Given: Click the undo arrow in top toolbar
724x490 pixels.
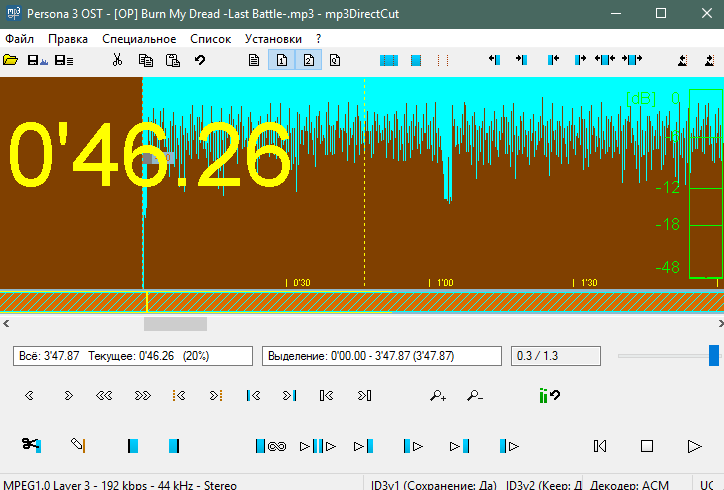Looking at the screenshot, I should (200, 61).
